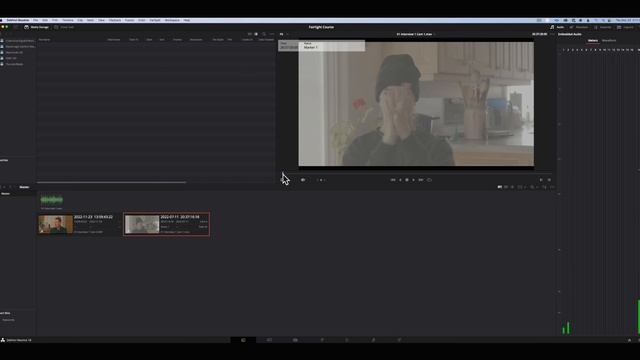Viewport: 640px width, 360px height.
Task: Go to first frame in viewer
Action: click(x=393, y=180)
